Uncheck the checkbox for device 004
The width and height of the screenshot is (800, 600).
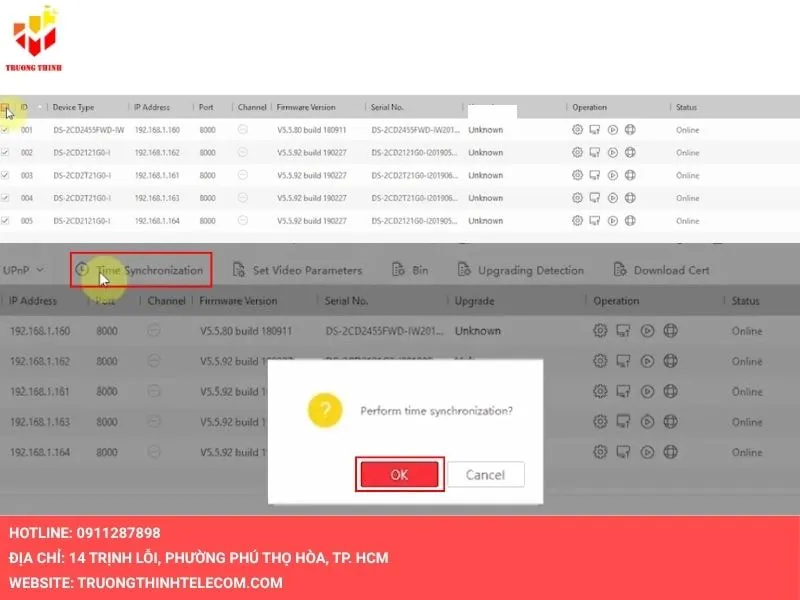coord(6,198)
